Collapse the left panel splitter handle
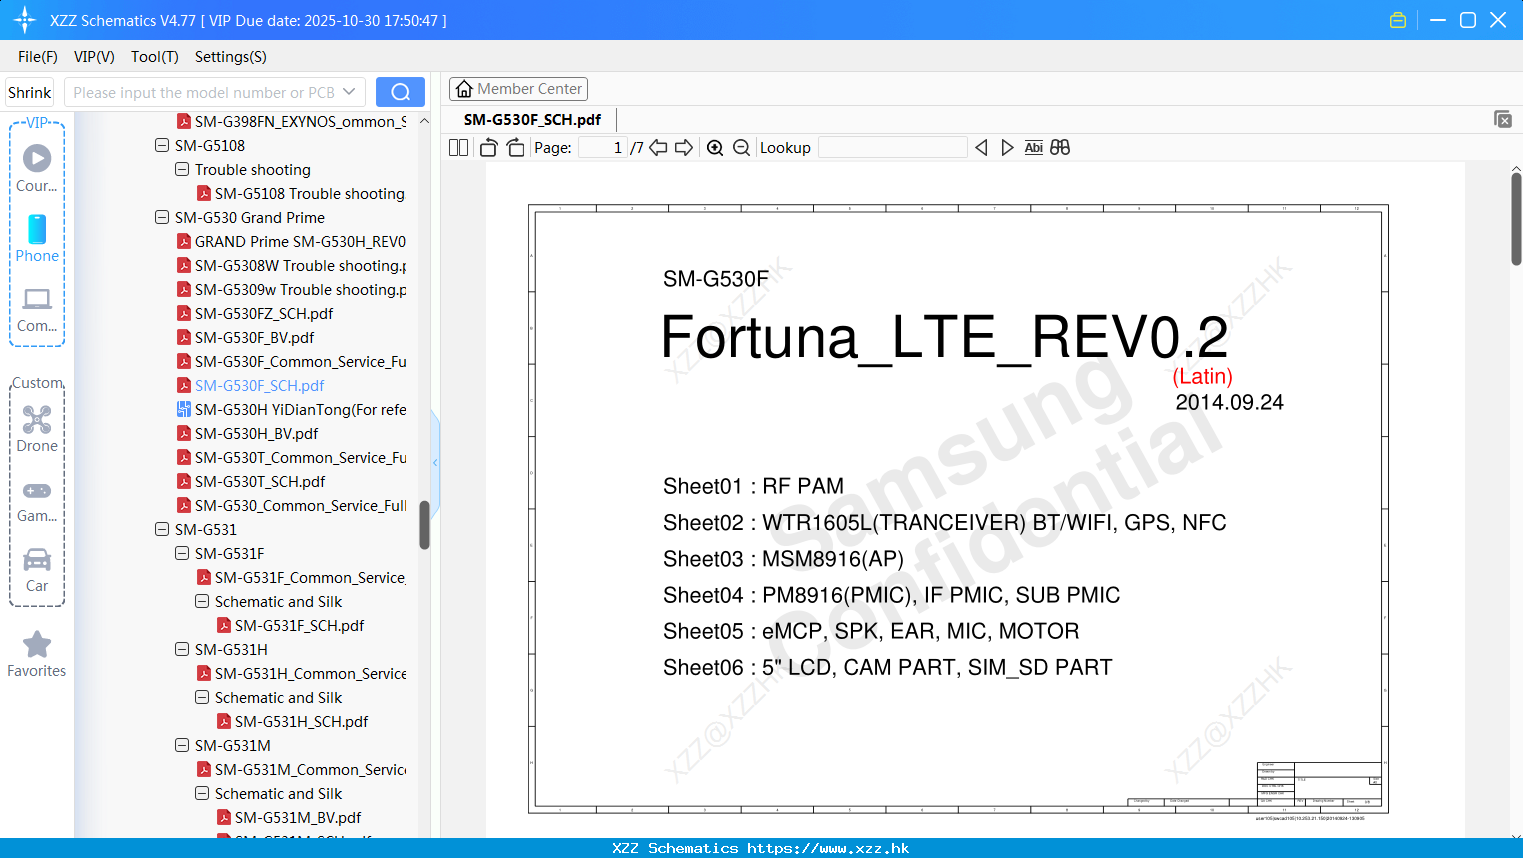 pos(435,462)
